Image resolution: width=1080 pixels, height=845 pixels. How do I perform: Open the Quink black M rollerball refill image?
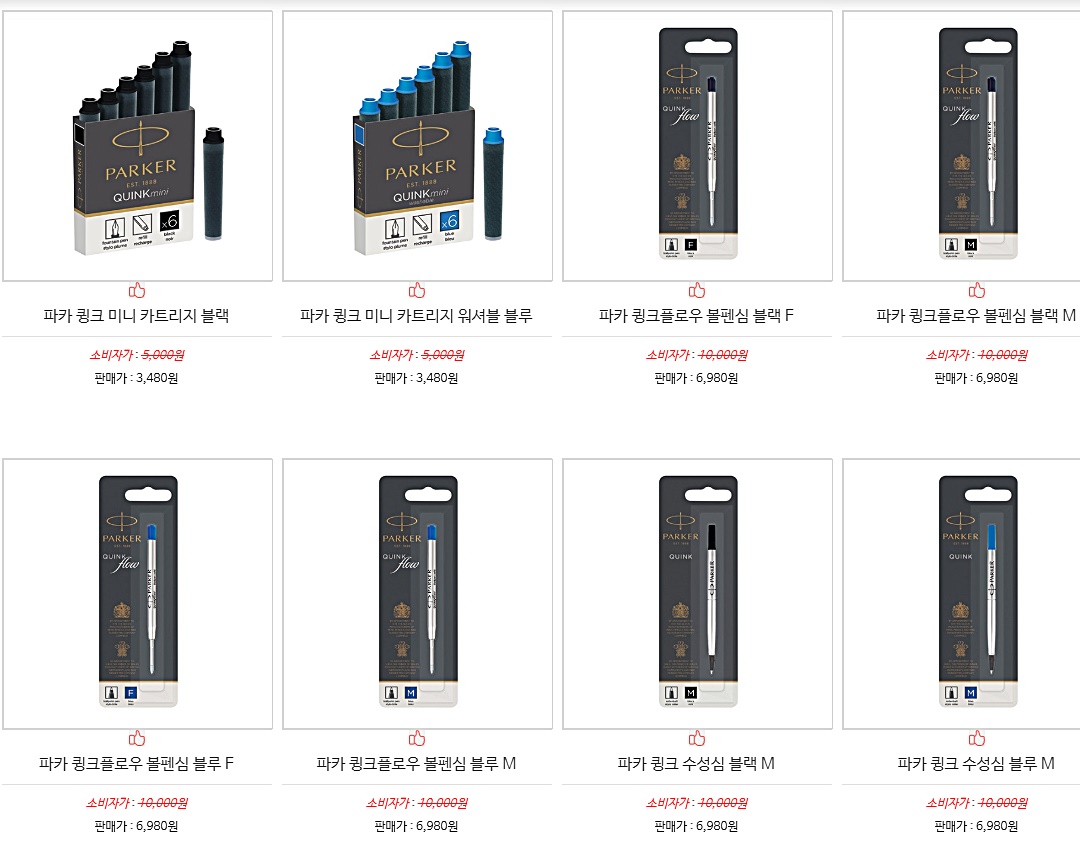697,594
